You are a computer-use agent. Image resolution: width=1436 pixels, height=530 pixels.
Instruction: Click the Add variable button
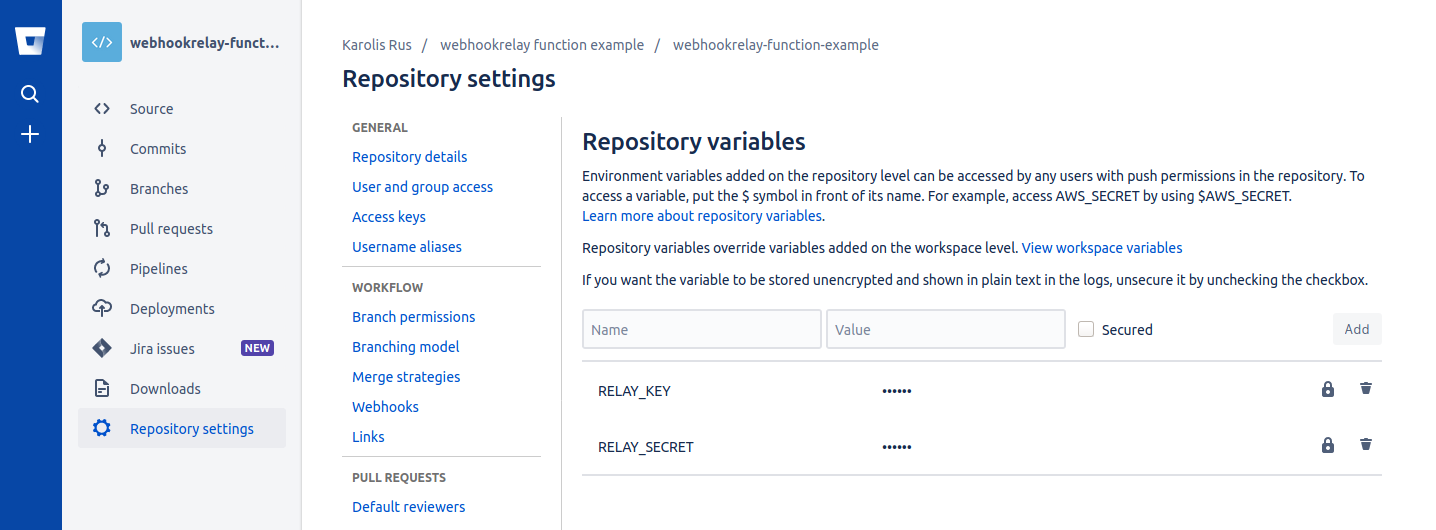click(x=1357, y=329)
